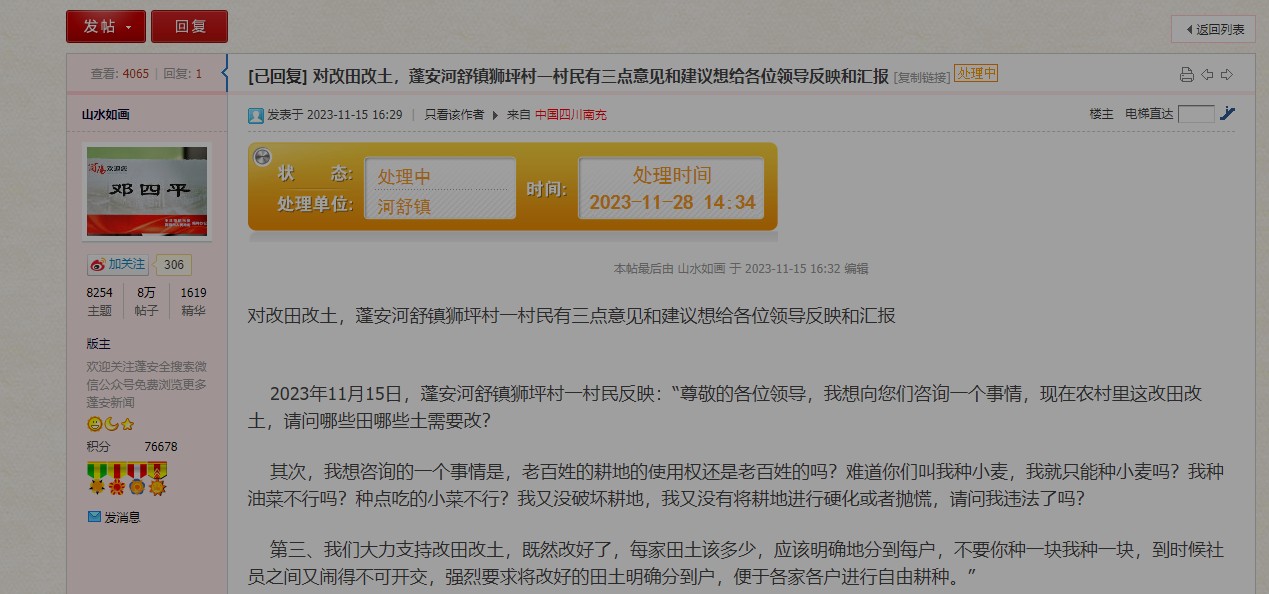Screen dimensions: 1269x594
Task: Click the poster icon beside 发表于
Action: [x=256, y=115]
